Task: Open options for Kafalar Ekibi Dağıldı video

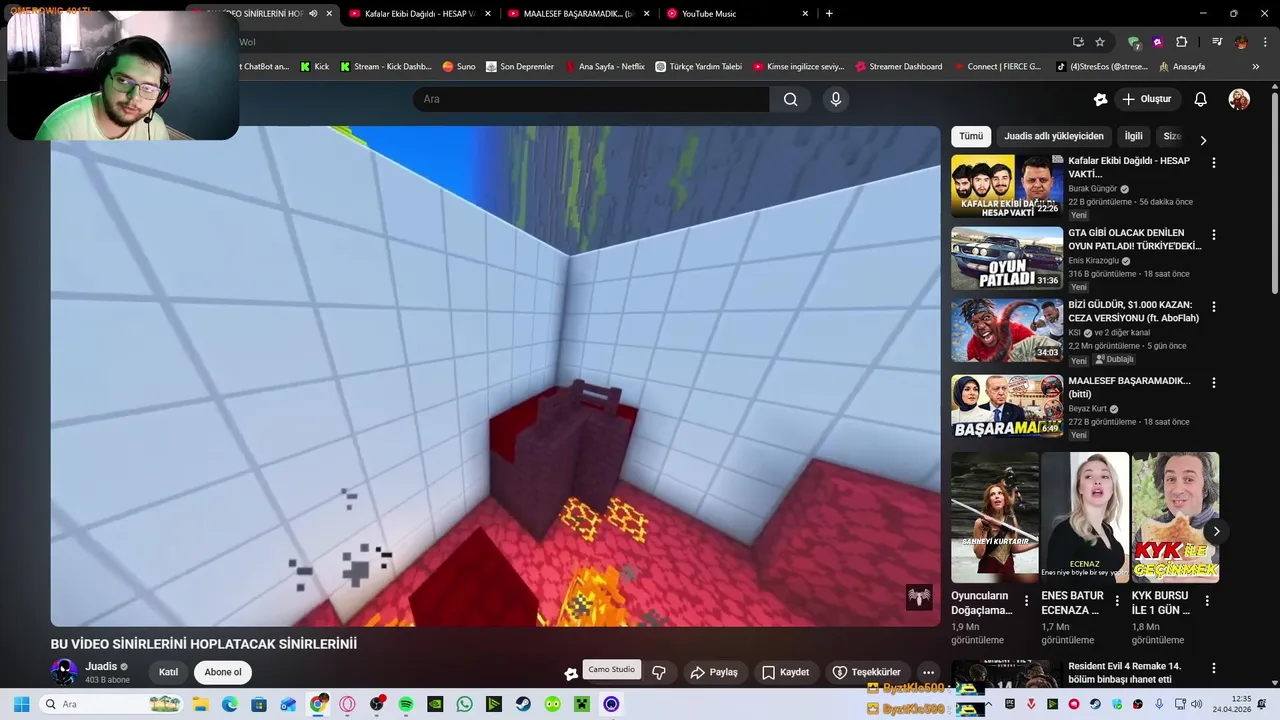Action: pos(1214,162)
